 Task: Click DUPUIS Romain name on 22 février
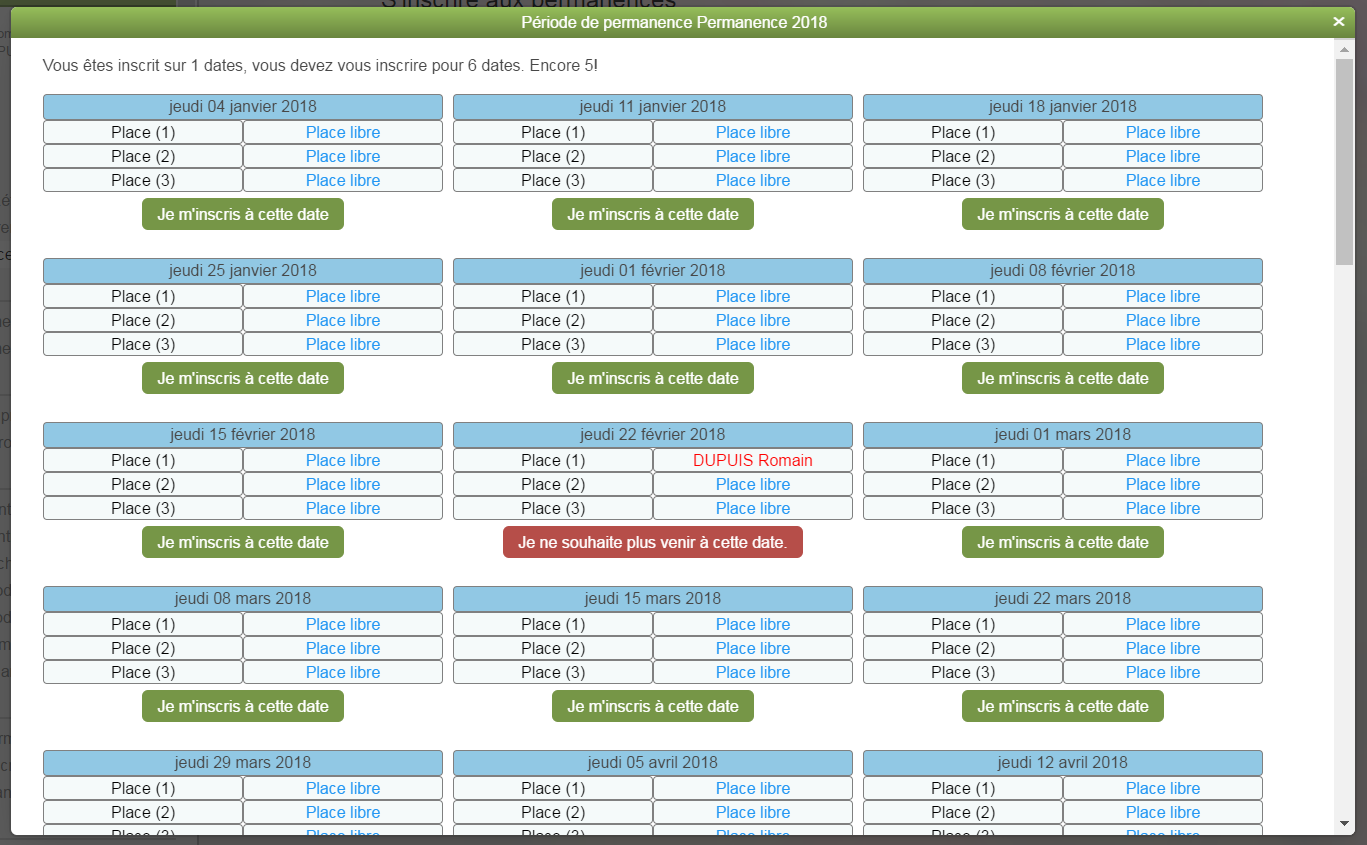[x=753, y=460]
